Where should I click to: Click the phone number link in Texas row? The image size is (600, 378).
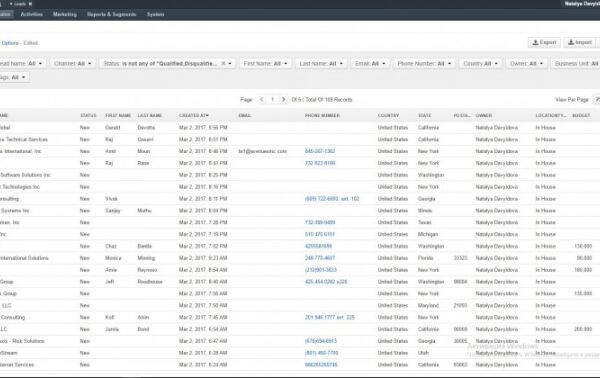pyautogui.click(x=320, y=222)
